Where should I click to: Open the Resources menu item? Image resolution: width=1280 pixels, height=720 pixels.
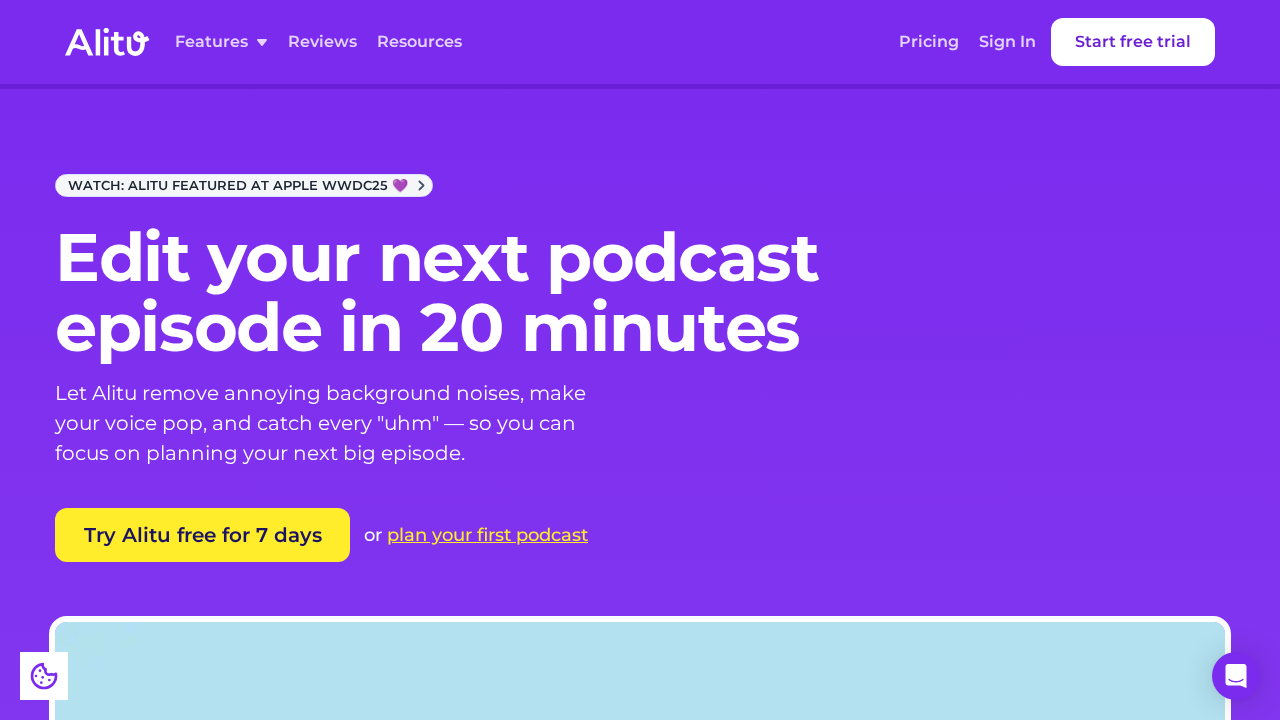click(x=419, y=42)
